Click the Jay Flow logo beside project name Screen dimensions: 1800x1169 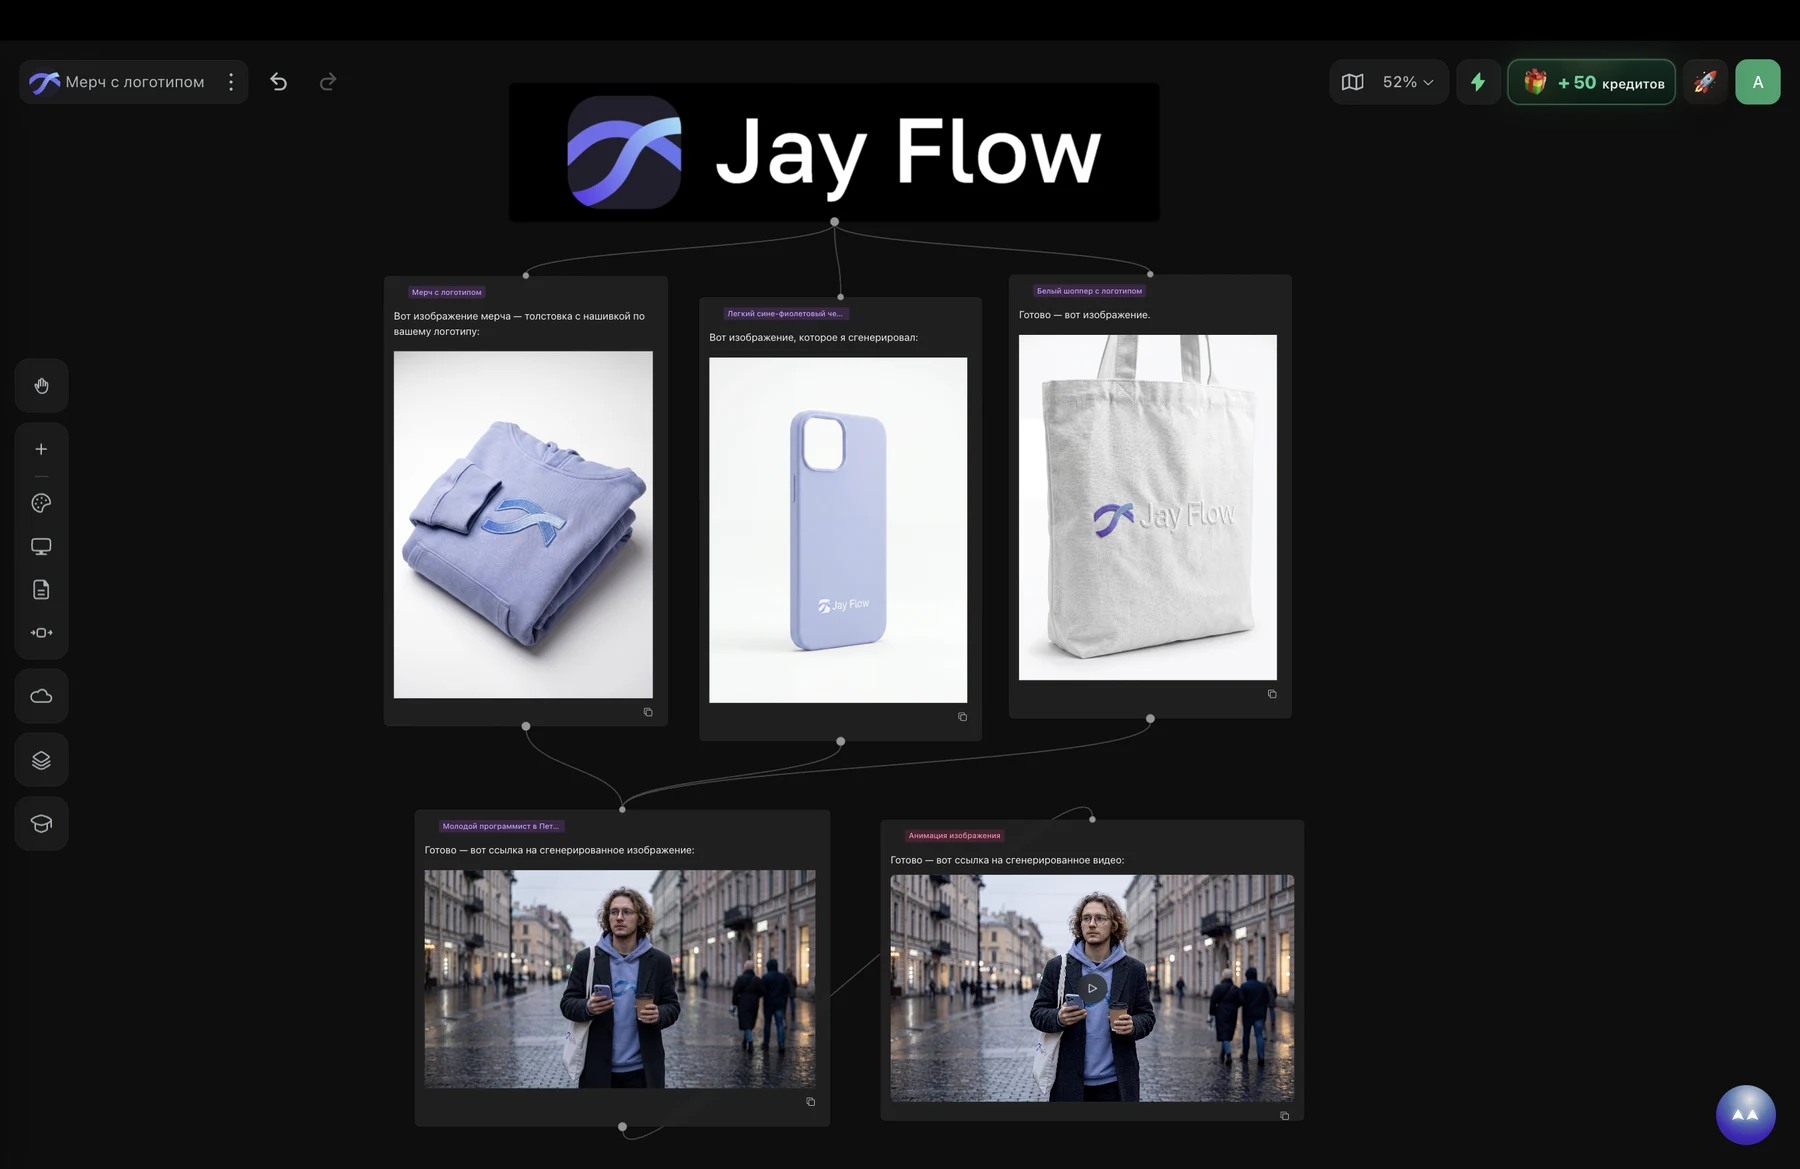44,82
